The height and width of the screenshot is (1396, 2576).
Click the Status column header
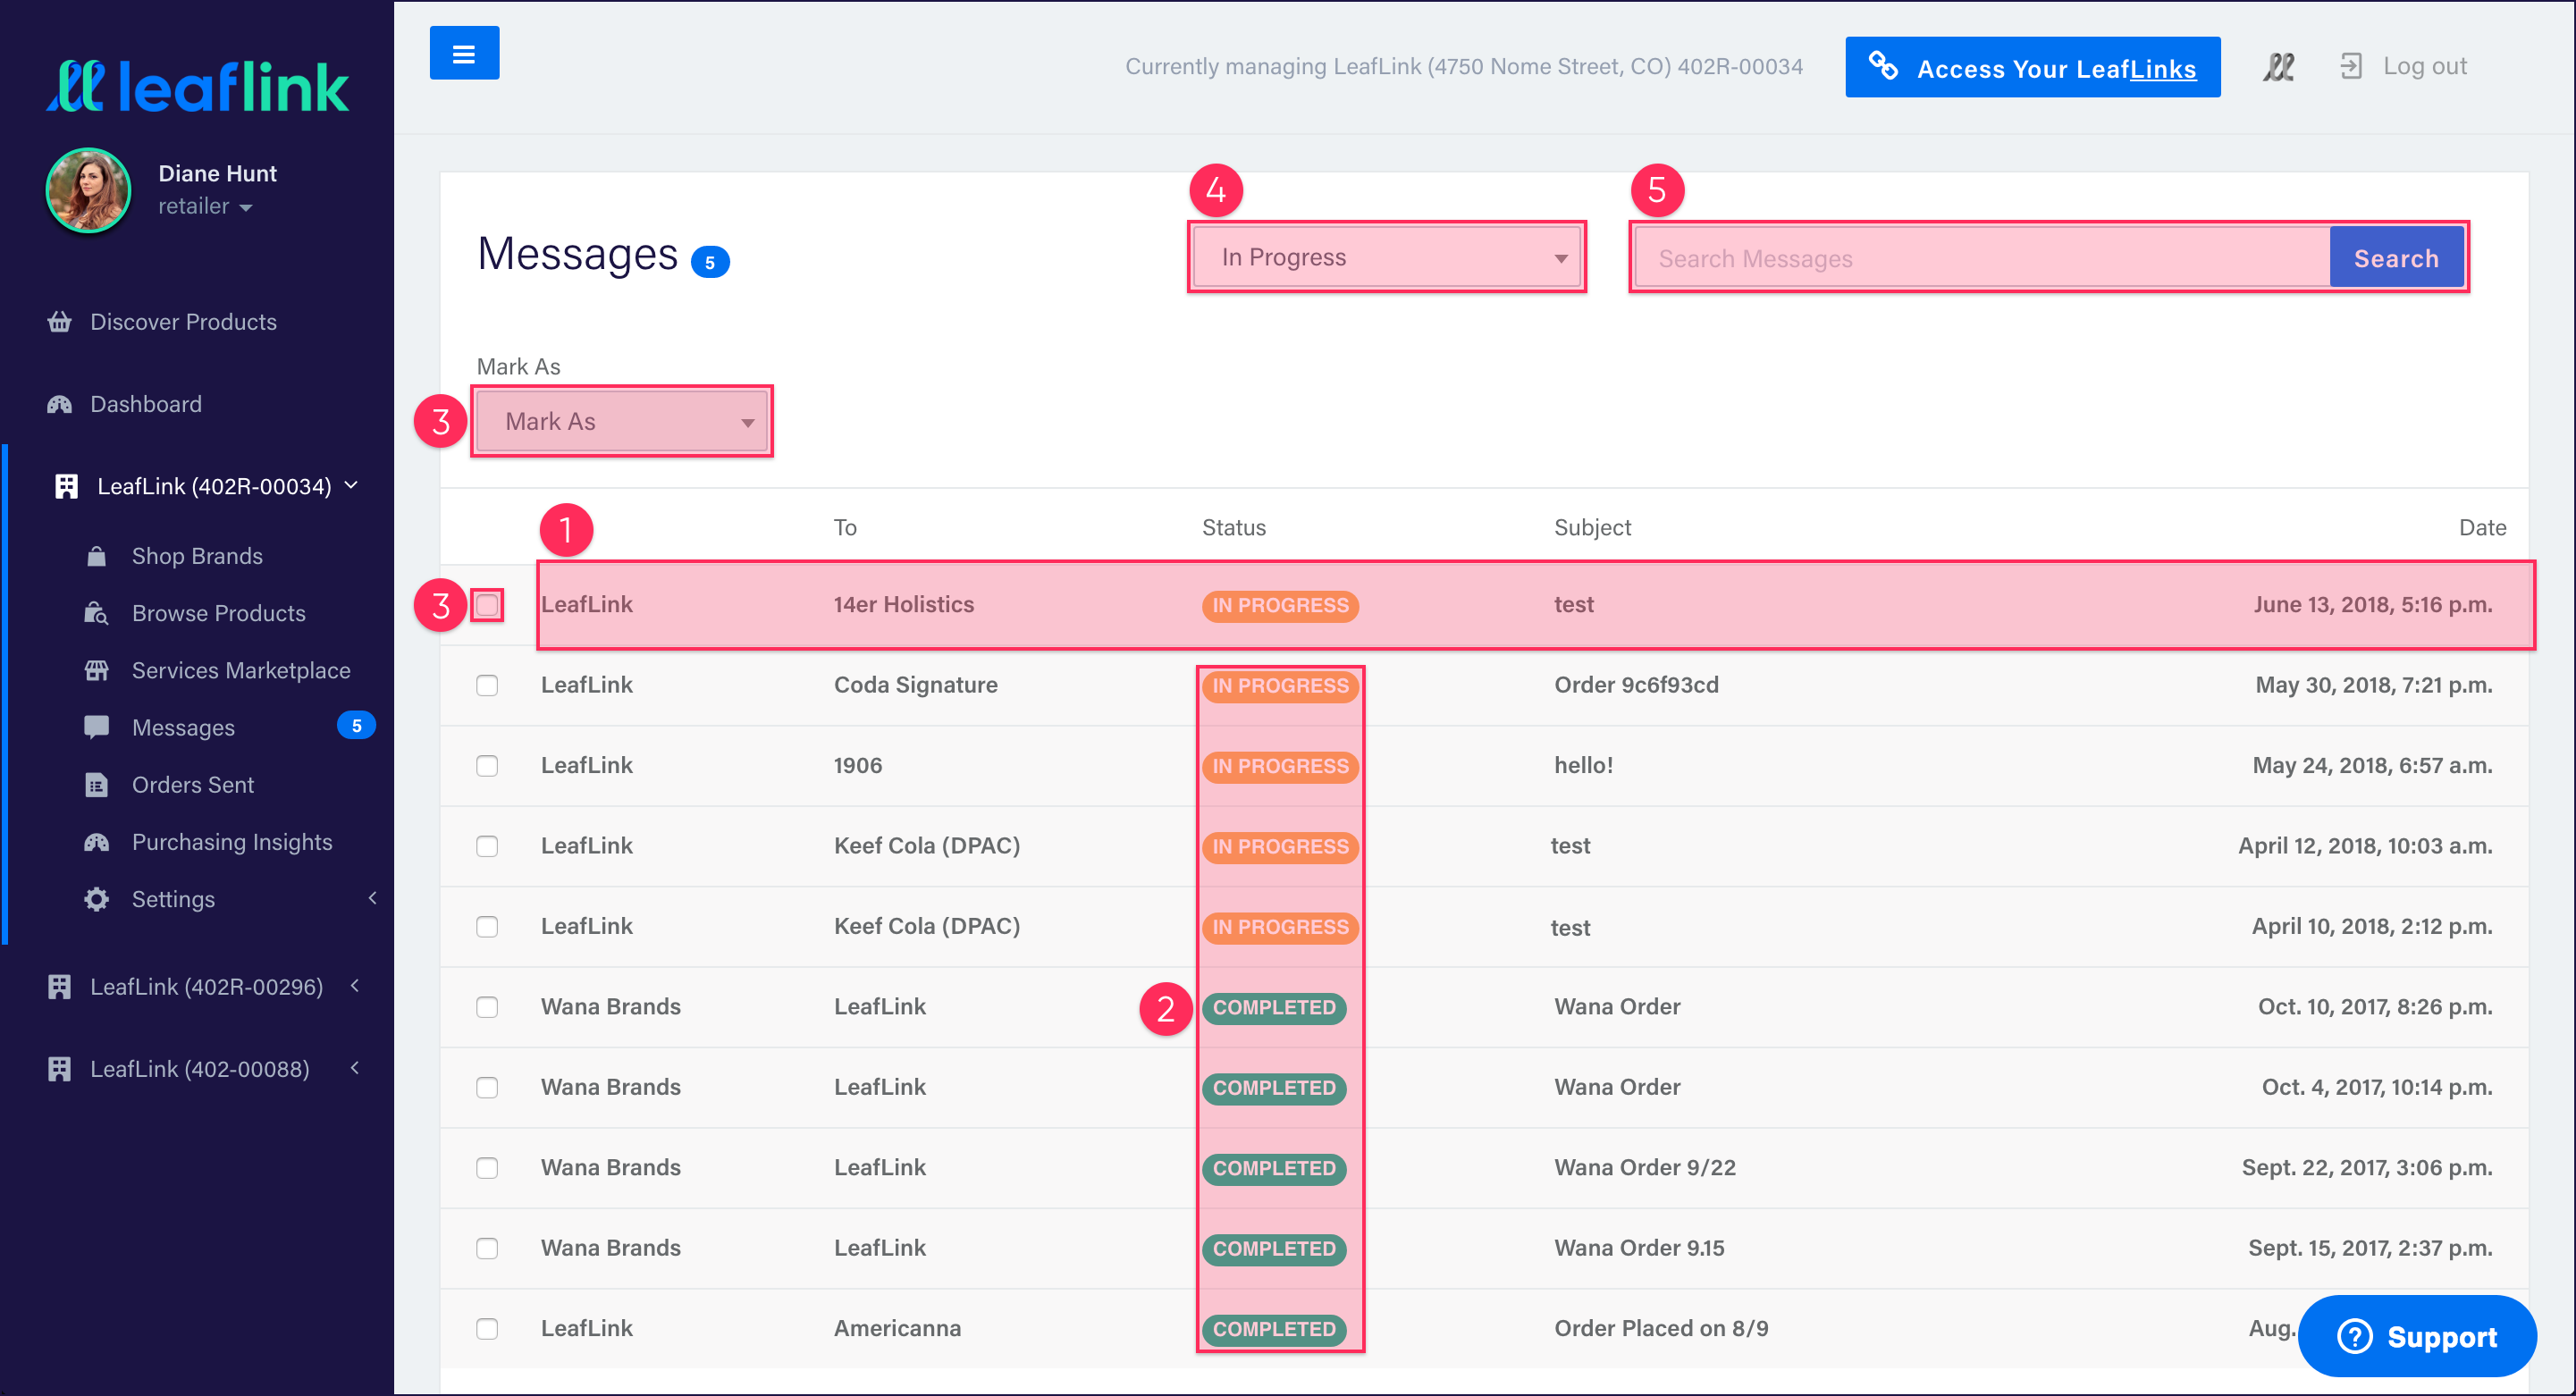[1234, 528]
